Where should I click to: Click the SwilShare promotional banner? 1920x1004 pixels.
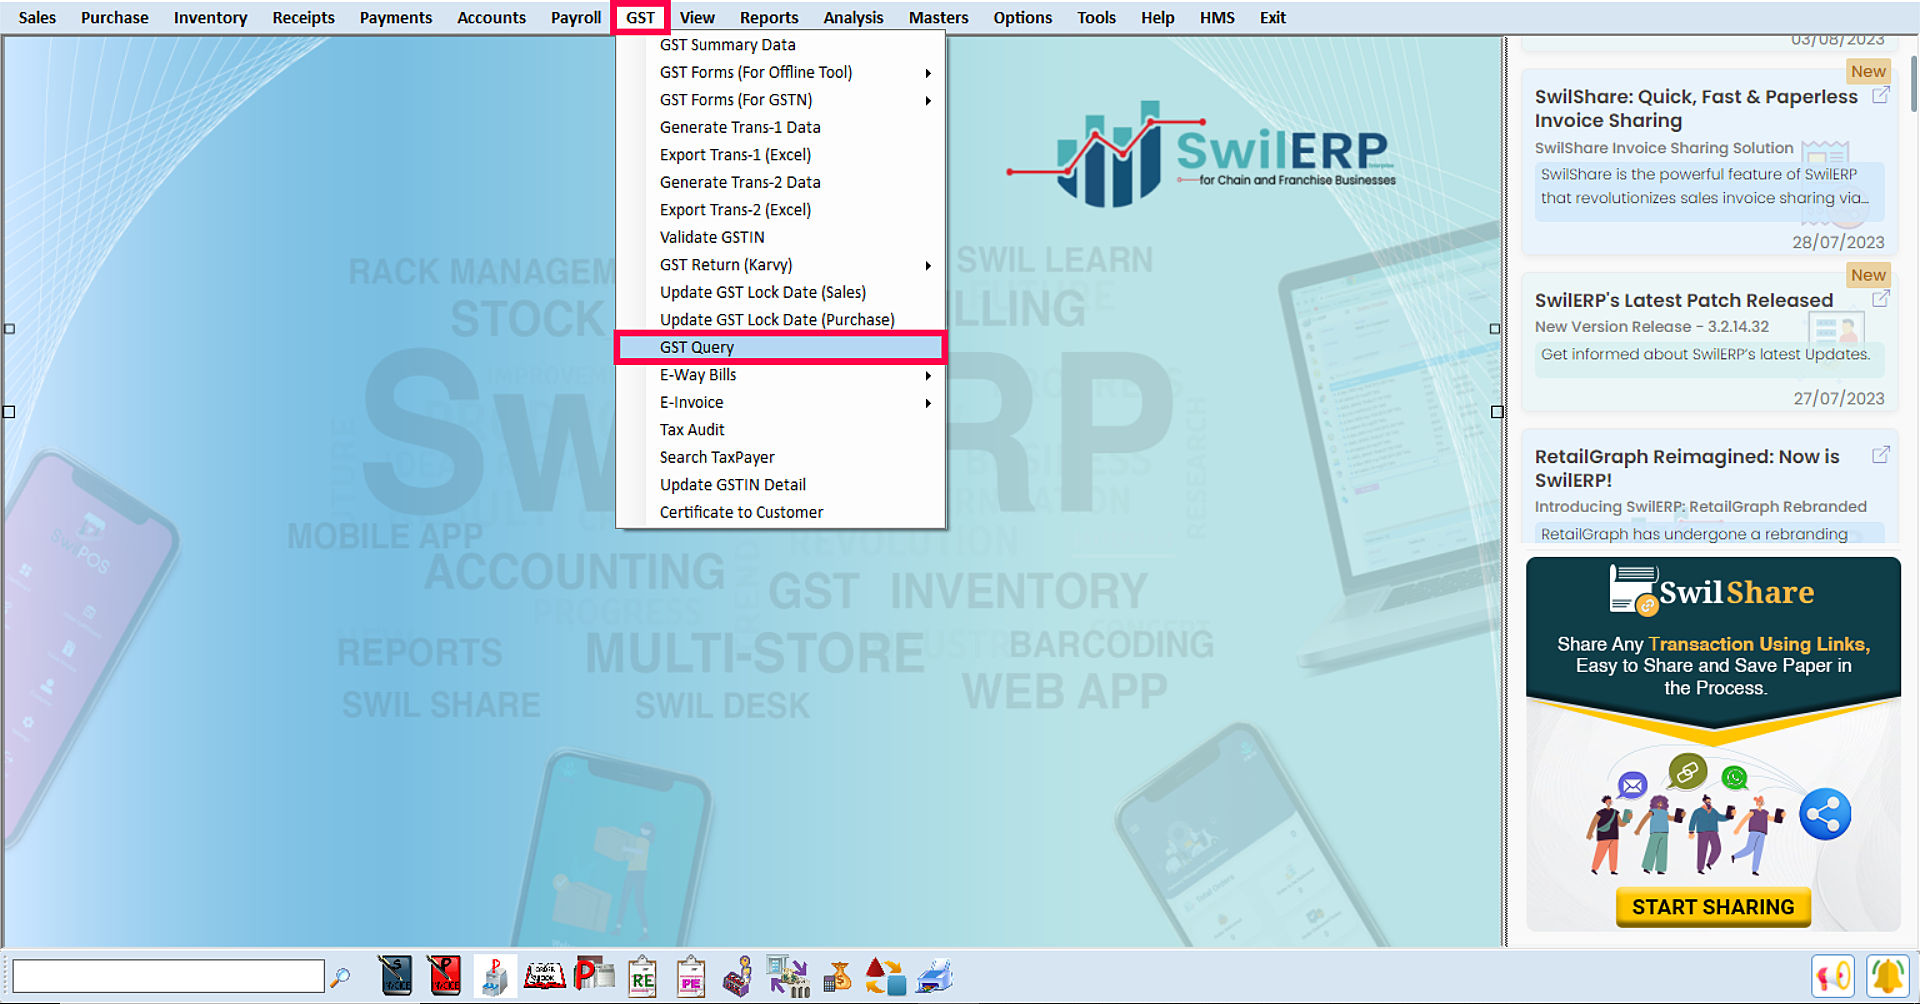[1713, 744]
